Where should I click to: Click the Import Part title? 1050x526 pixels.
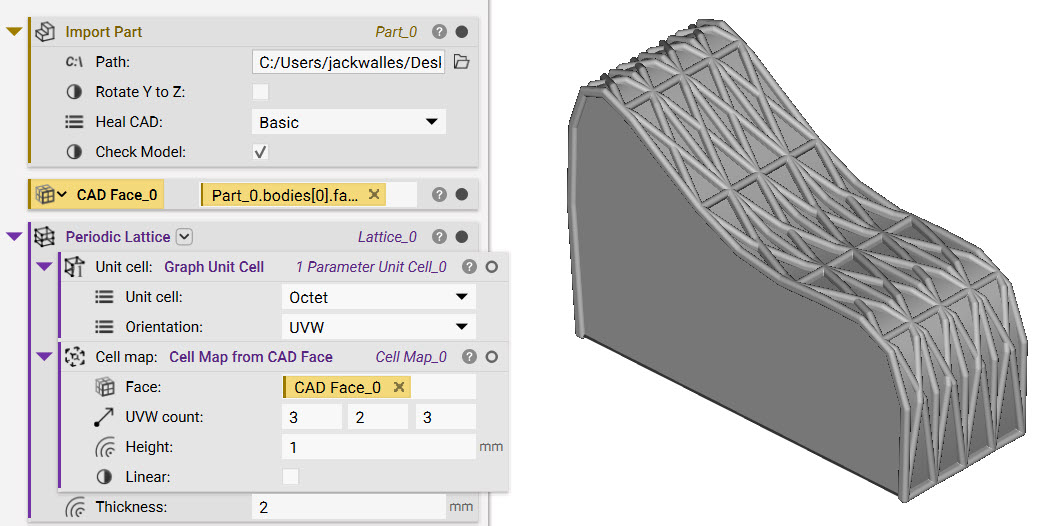[104, 31]
